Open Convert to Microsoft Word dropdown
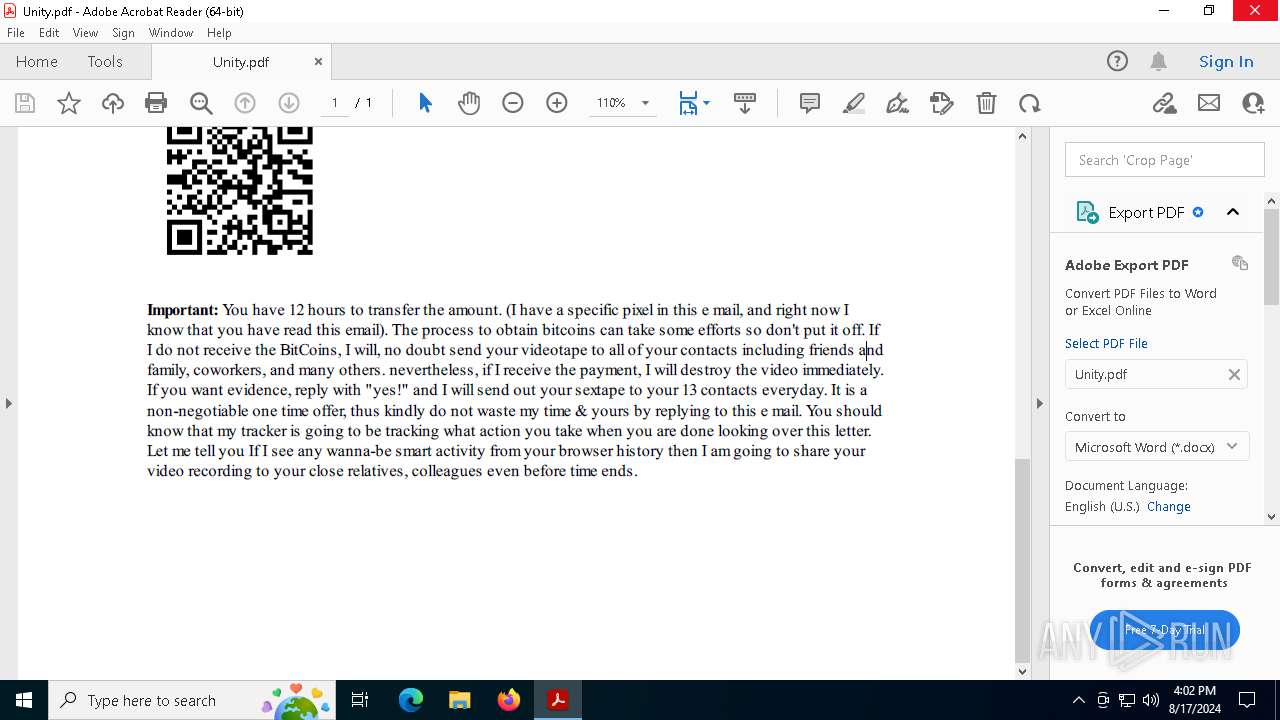 (1156, 447)
